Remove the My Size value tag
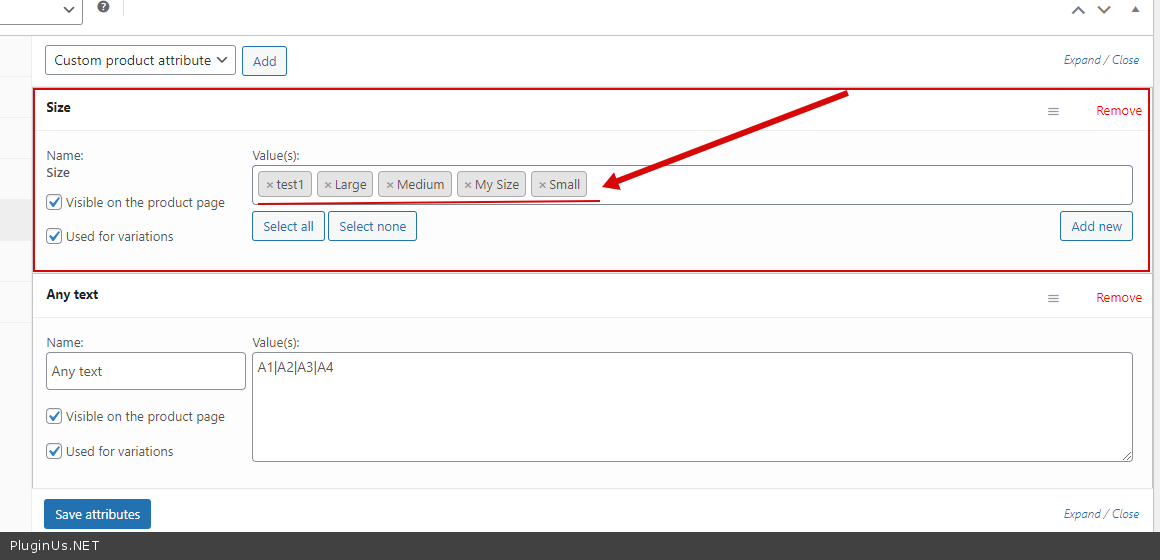The width and height of the screenshot is (1160, 560). [468, 185]
